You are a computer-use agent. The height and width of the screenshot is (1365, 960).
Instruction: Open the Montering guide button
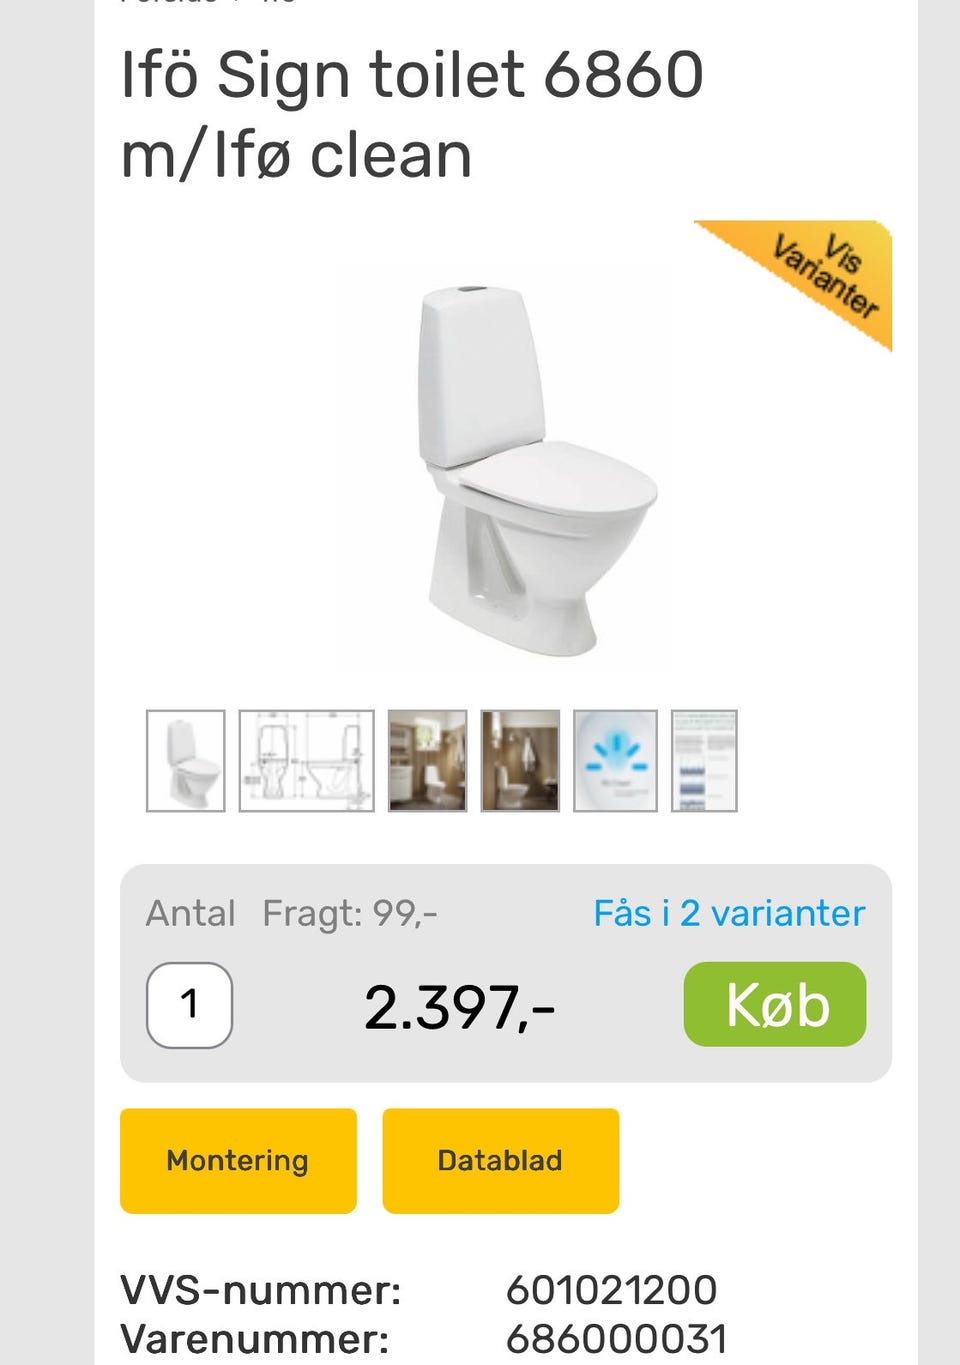point(238,1160)
